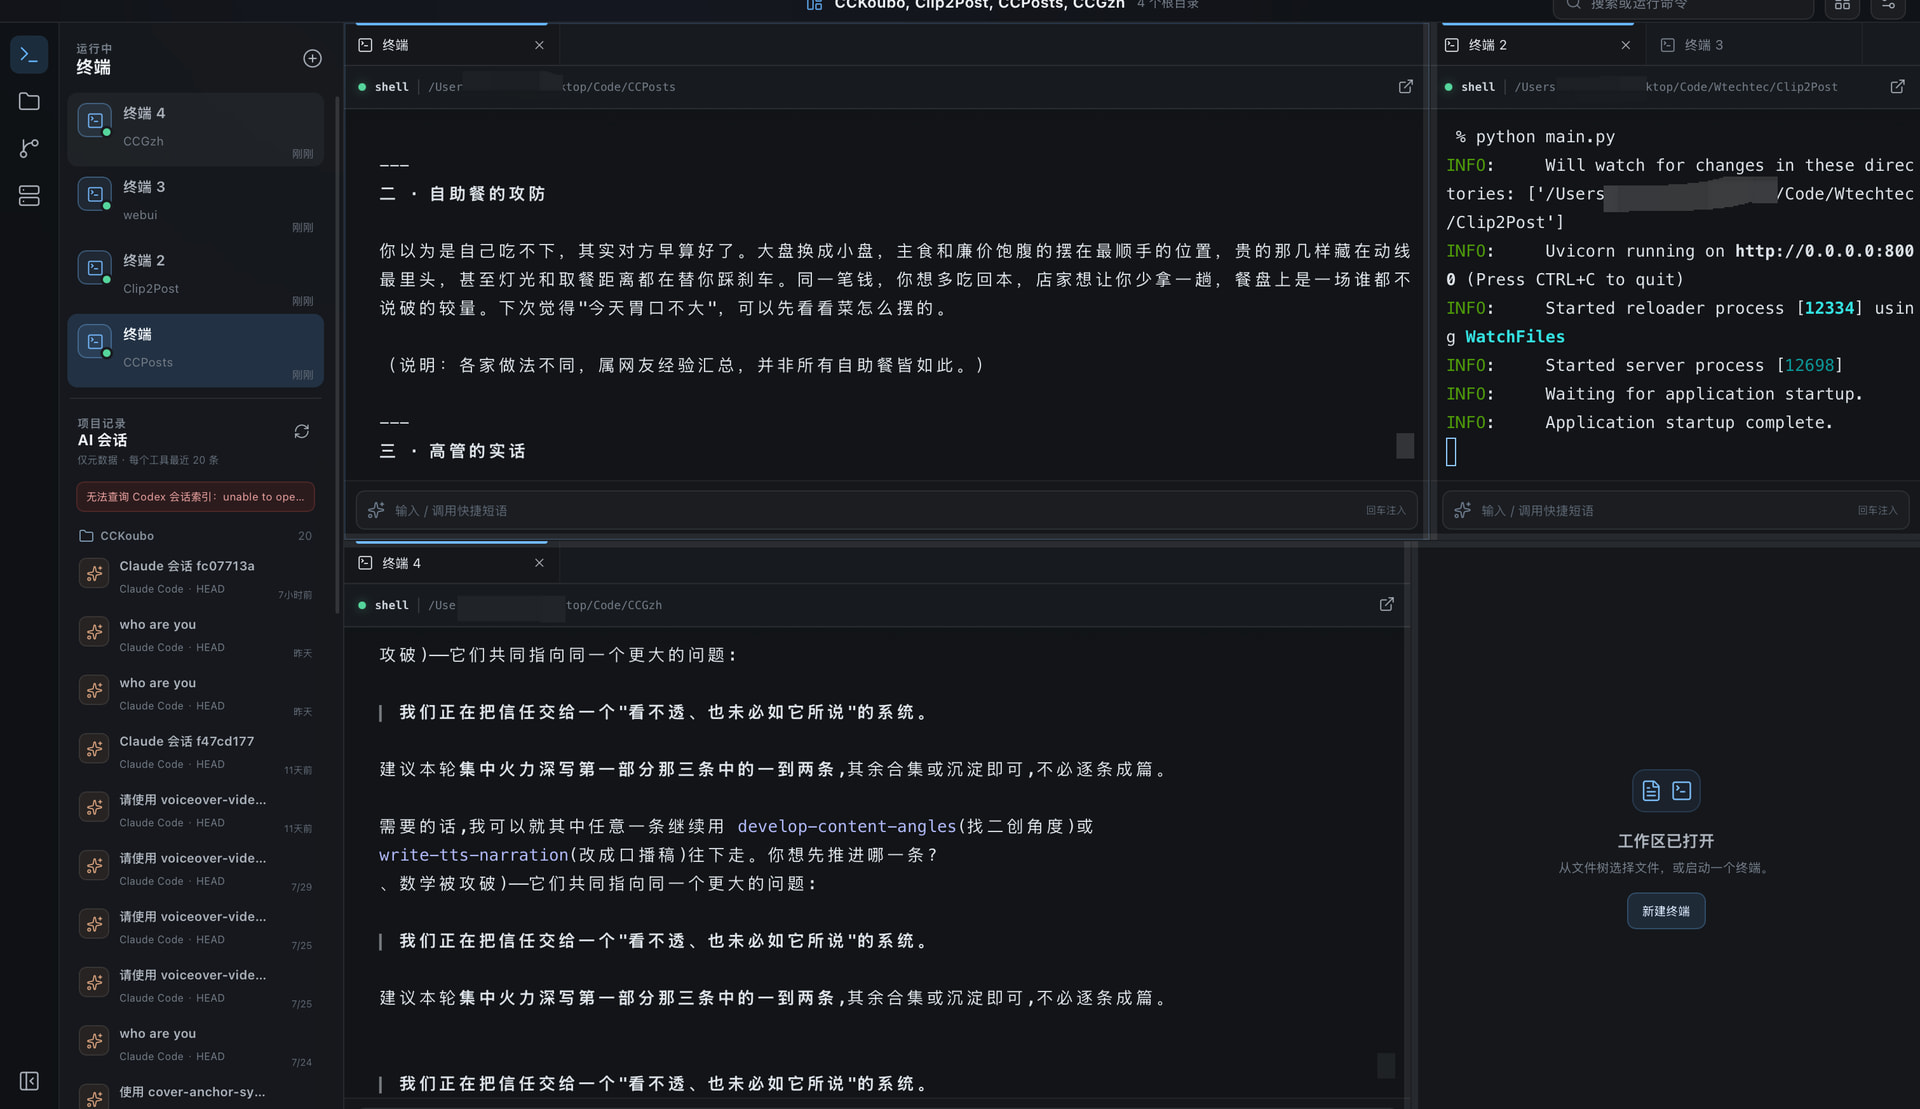Pop out the CCPosts shell pane
The image size is (1920, 1109).
click(x=1405, y=87)
